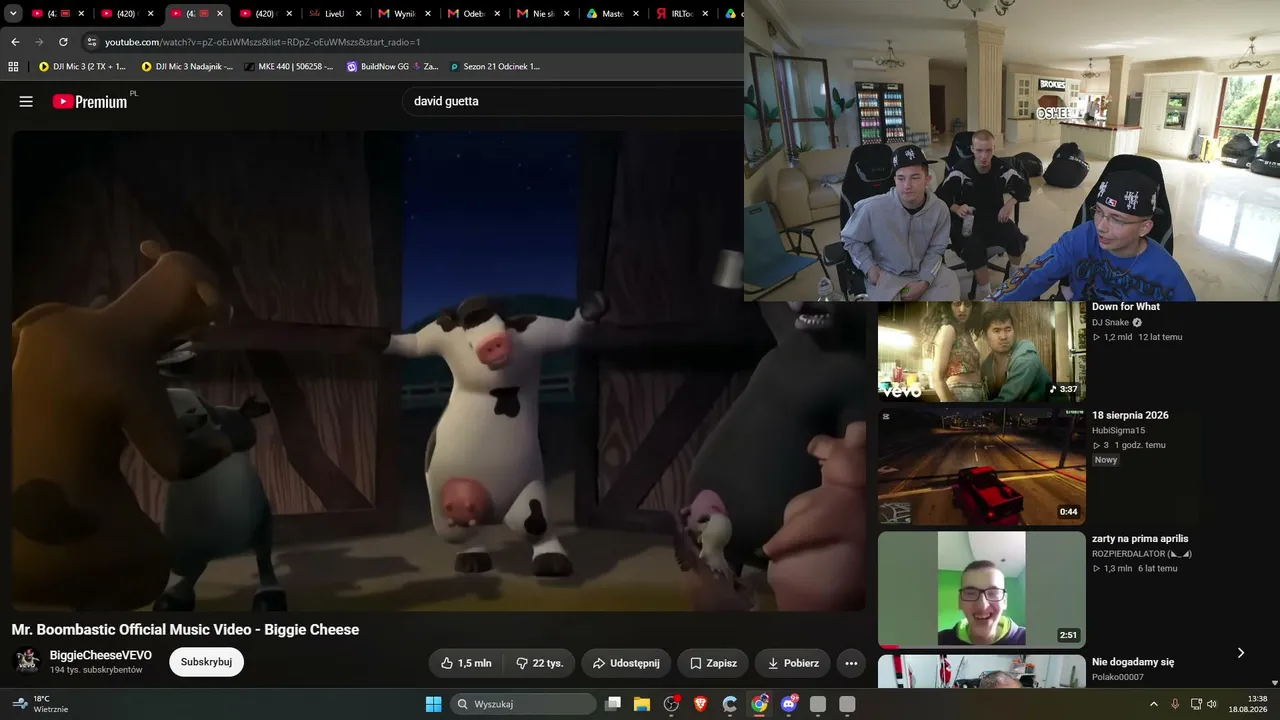
Task: Open the 'Nie sk' Gmail tab
Action: [x=543, y=14]
